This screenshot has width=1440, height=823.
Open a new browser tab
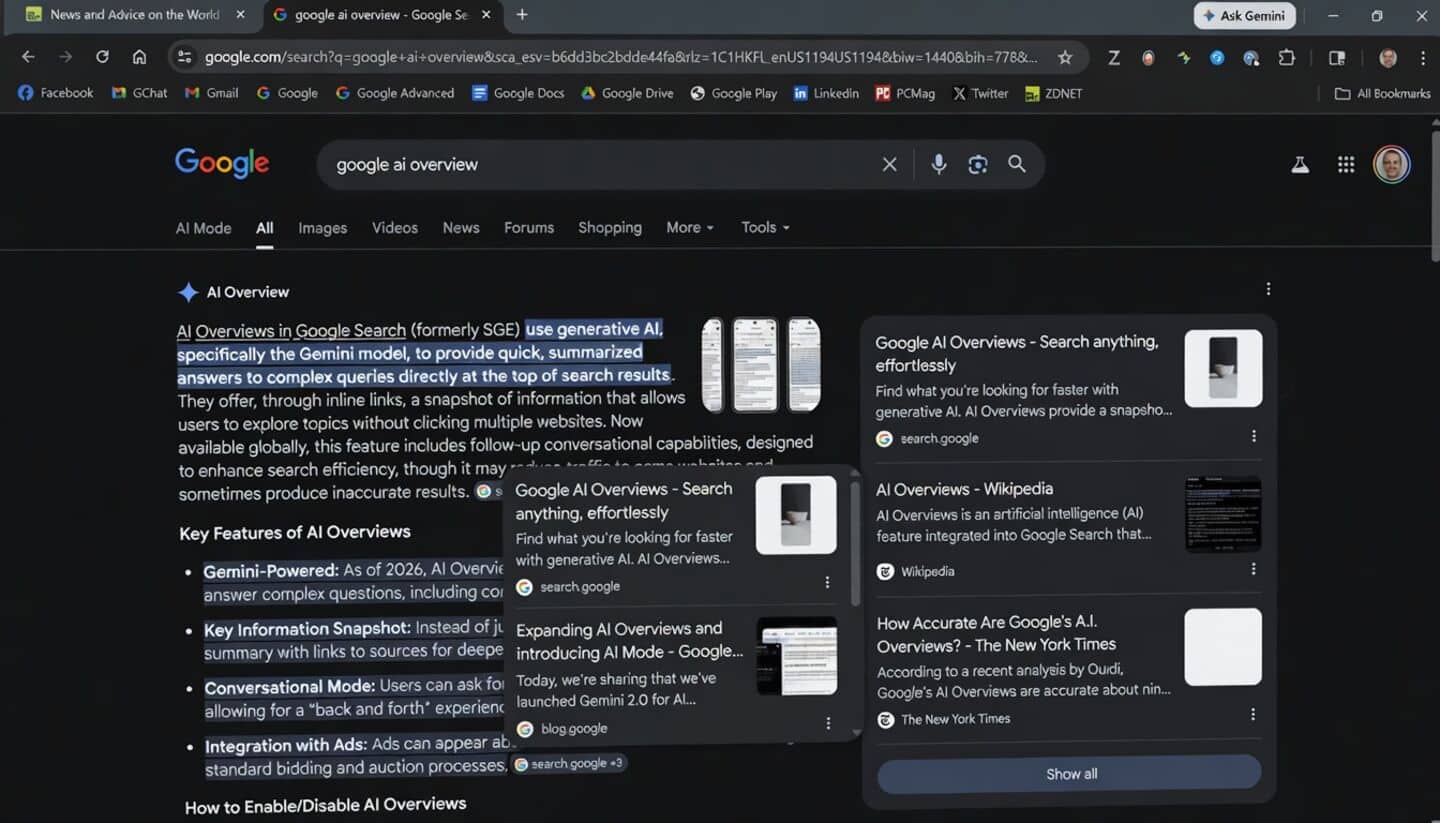pos(522,15)
